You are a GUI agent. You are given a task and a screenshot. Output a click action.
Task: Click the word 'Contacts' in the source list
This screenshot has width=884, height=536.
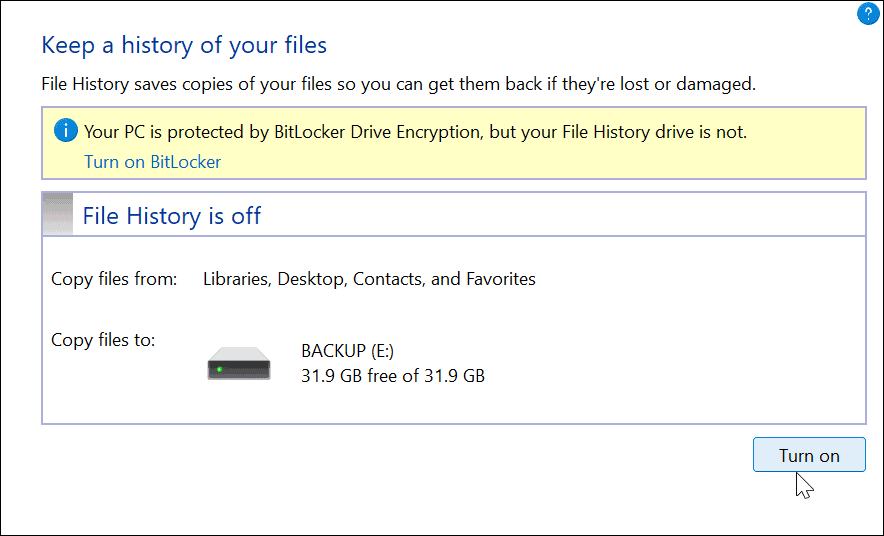click(388, 279)
